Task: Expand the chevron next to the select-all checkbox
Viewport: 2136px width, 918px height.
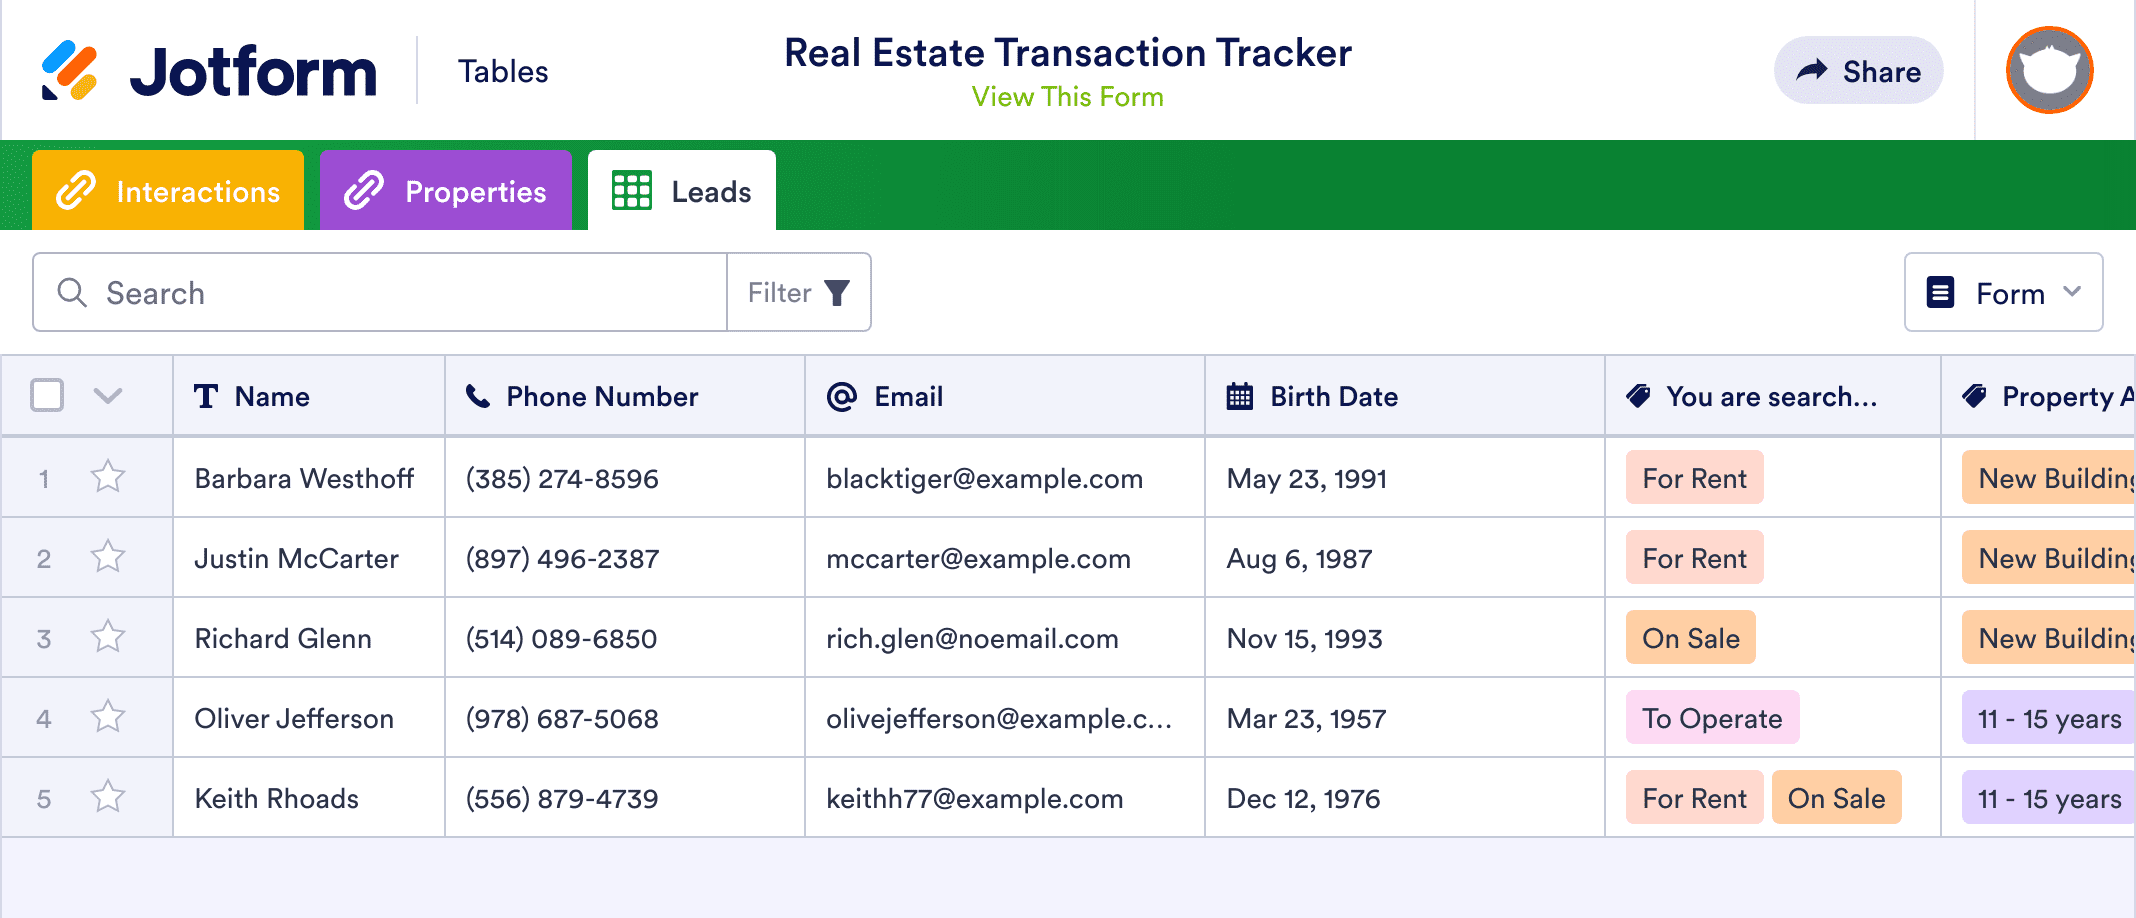Action: [106, 395]
